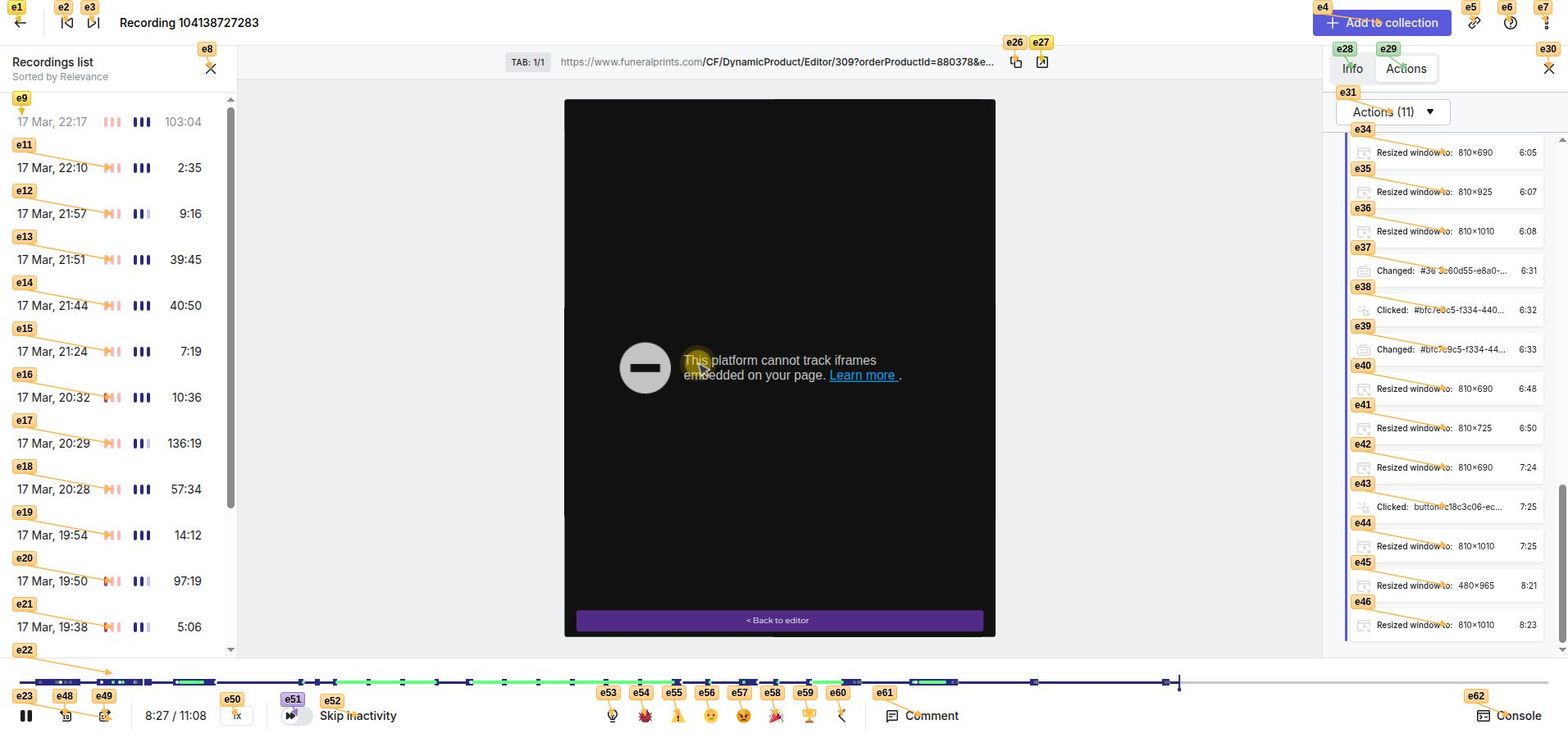Click the icon right of the trophy
Image resolution: width=1568 pixels, height=742 pixels.
(842, 716)
